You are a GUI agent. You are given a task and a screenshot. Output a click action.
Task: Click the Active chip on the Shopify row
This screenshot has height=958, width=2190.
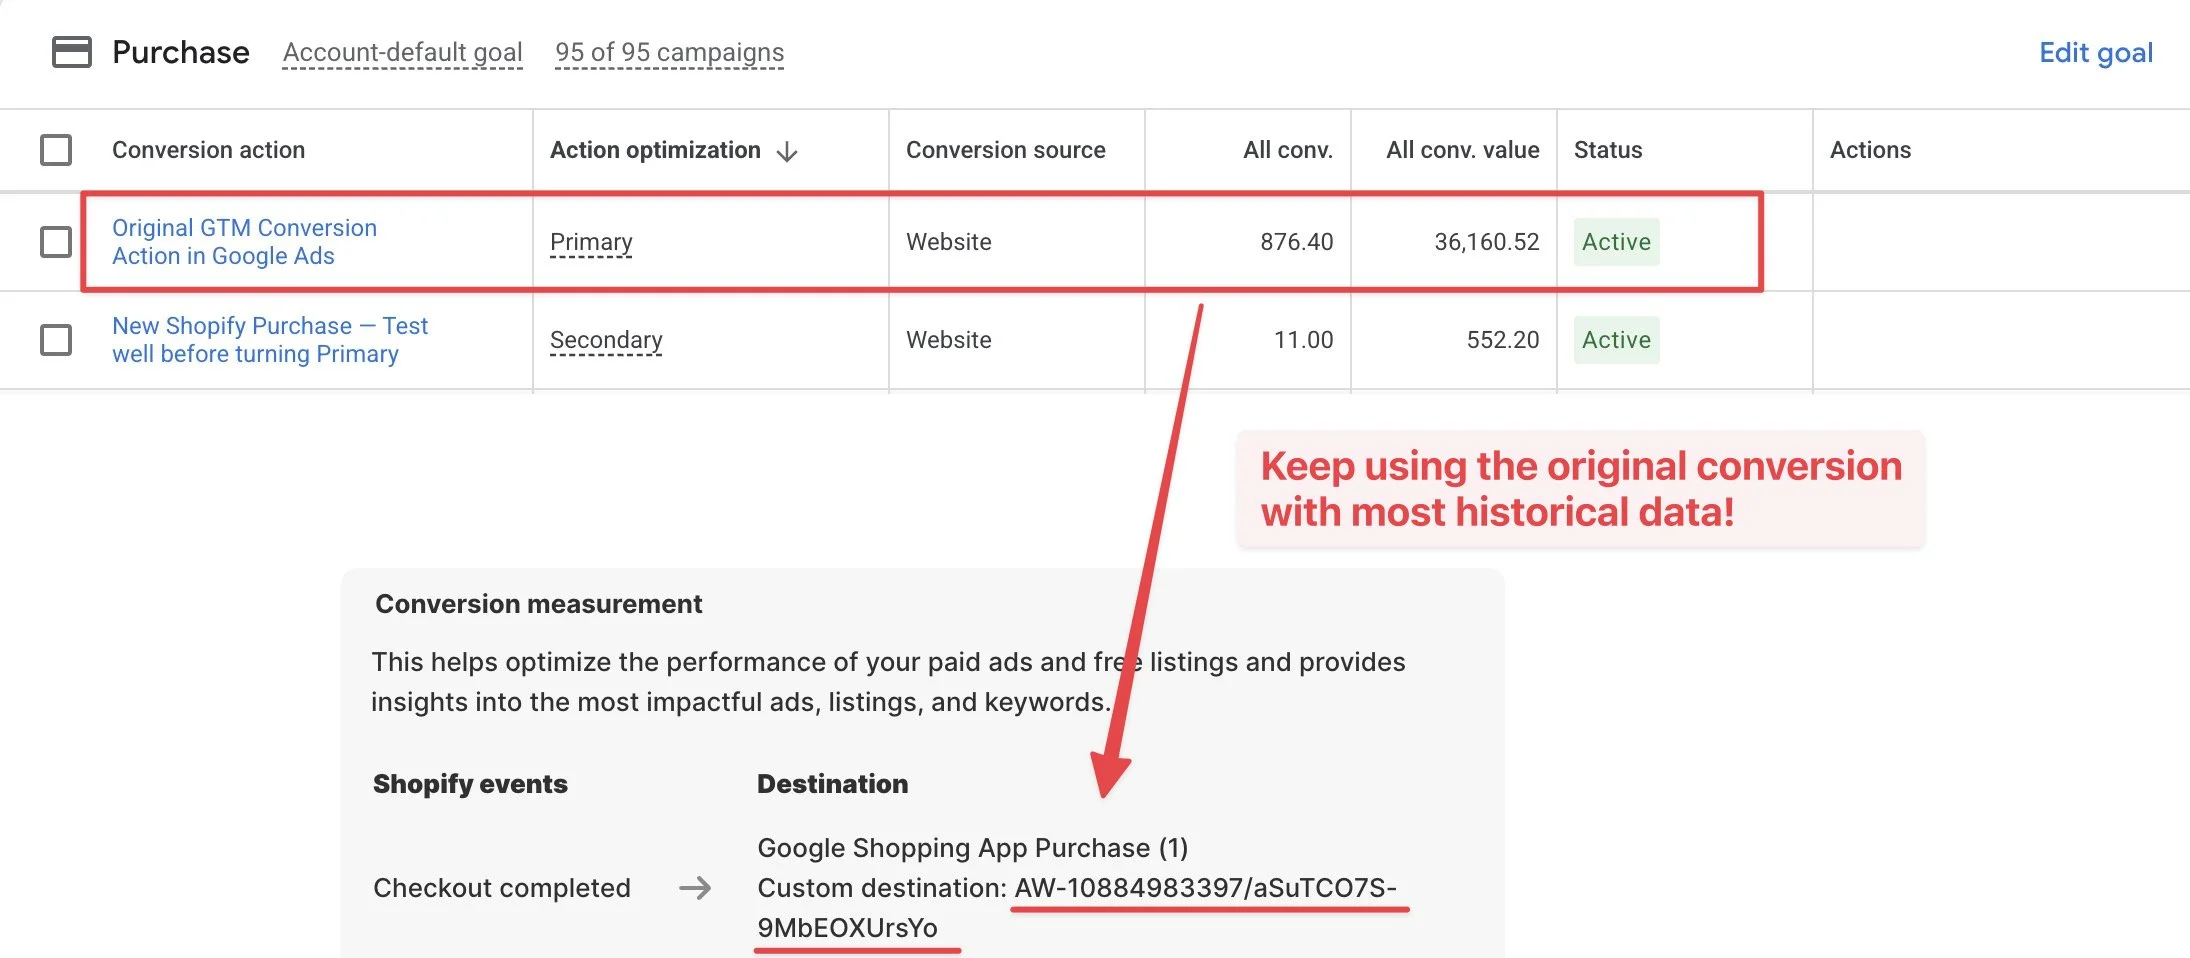pyautogui.click(x=1616, y=339)
